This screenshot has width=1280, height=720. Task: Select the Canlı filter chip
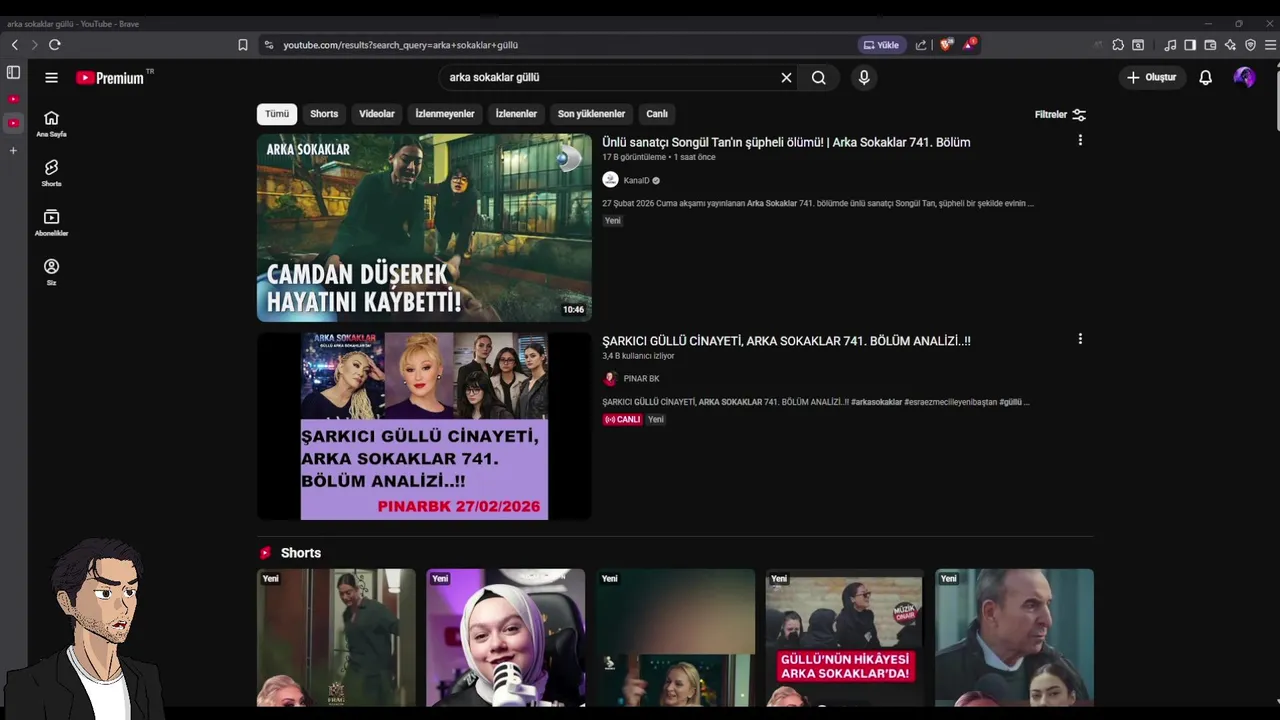point(657,114)
